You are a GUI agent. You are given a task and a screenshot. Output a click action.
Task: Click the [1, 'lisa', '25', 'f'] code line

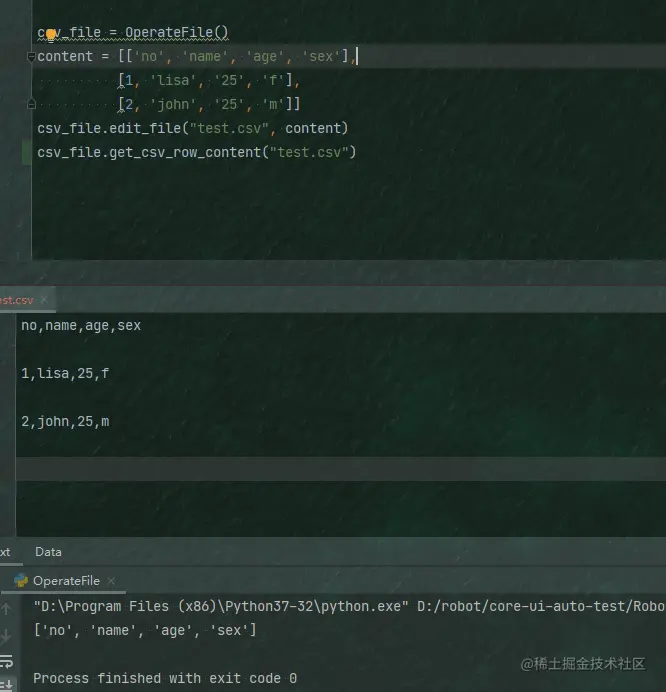[208, 80]
